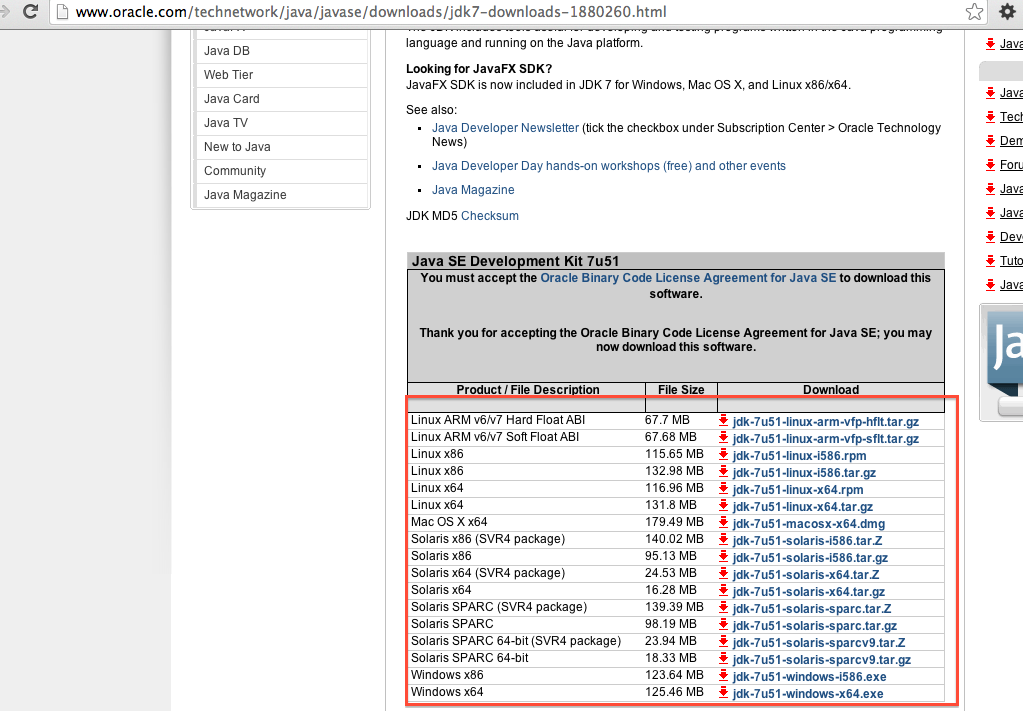The height and width of the screenshot is (711, 1023).
Task: Download jdk-7u51-linux-arm-vfp-sflt.tar.gz
Action: coord(826,439)
